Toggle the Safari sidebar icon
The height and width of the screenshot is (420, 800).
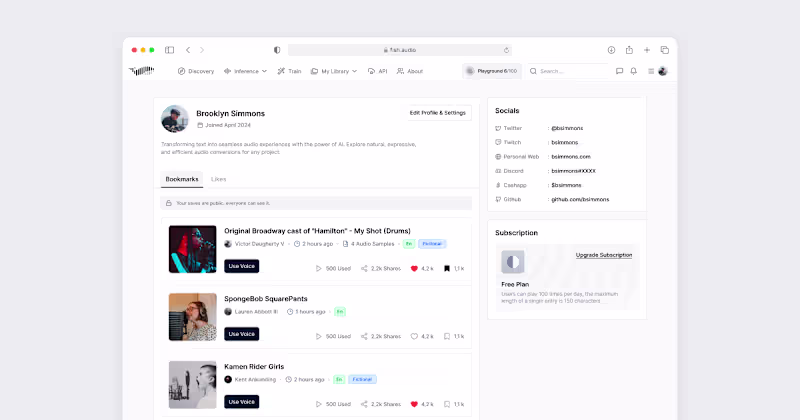point(169,50)
